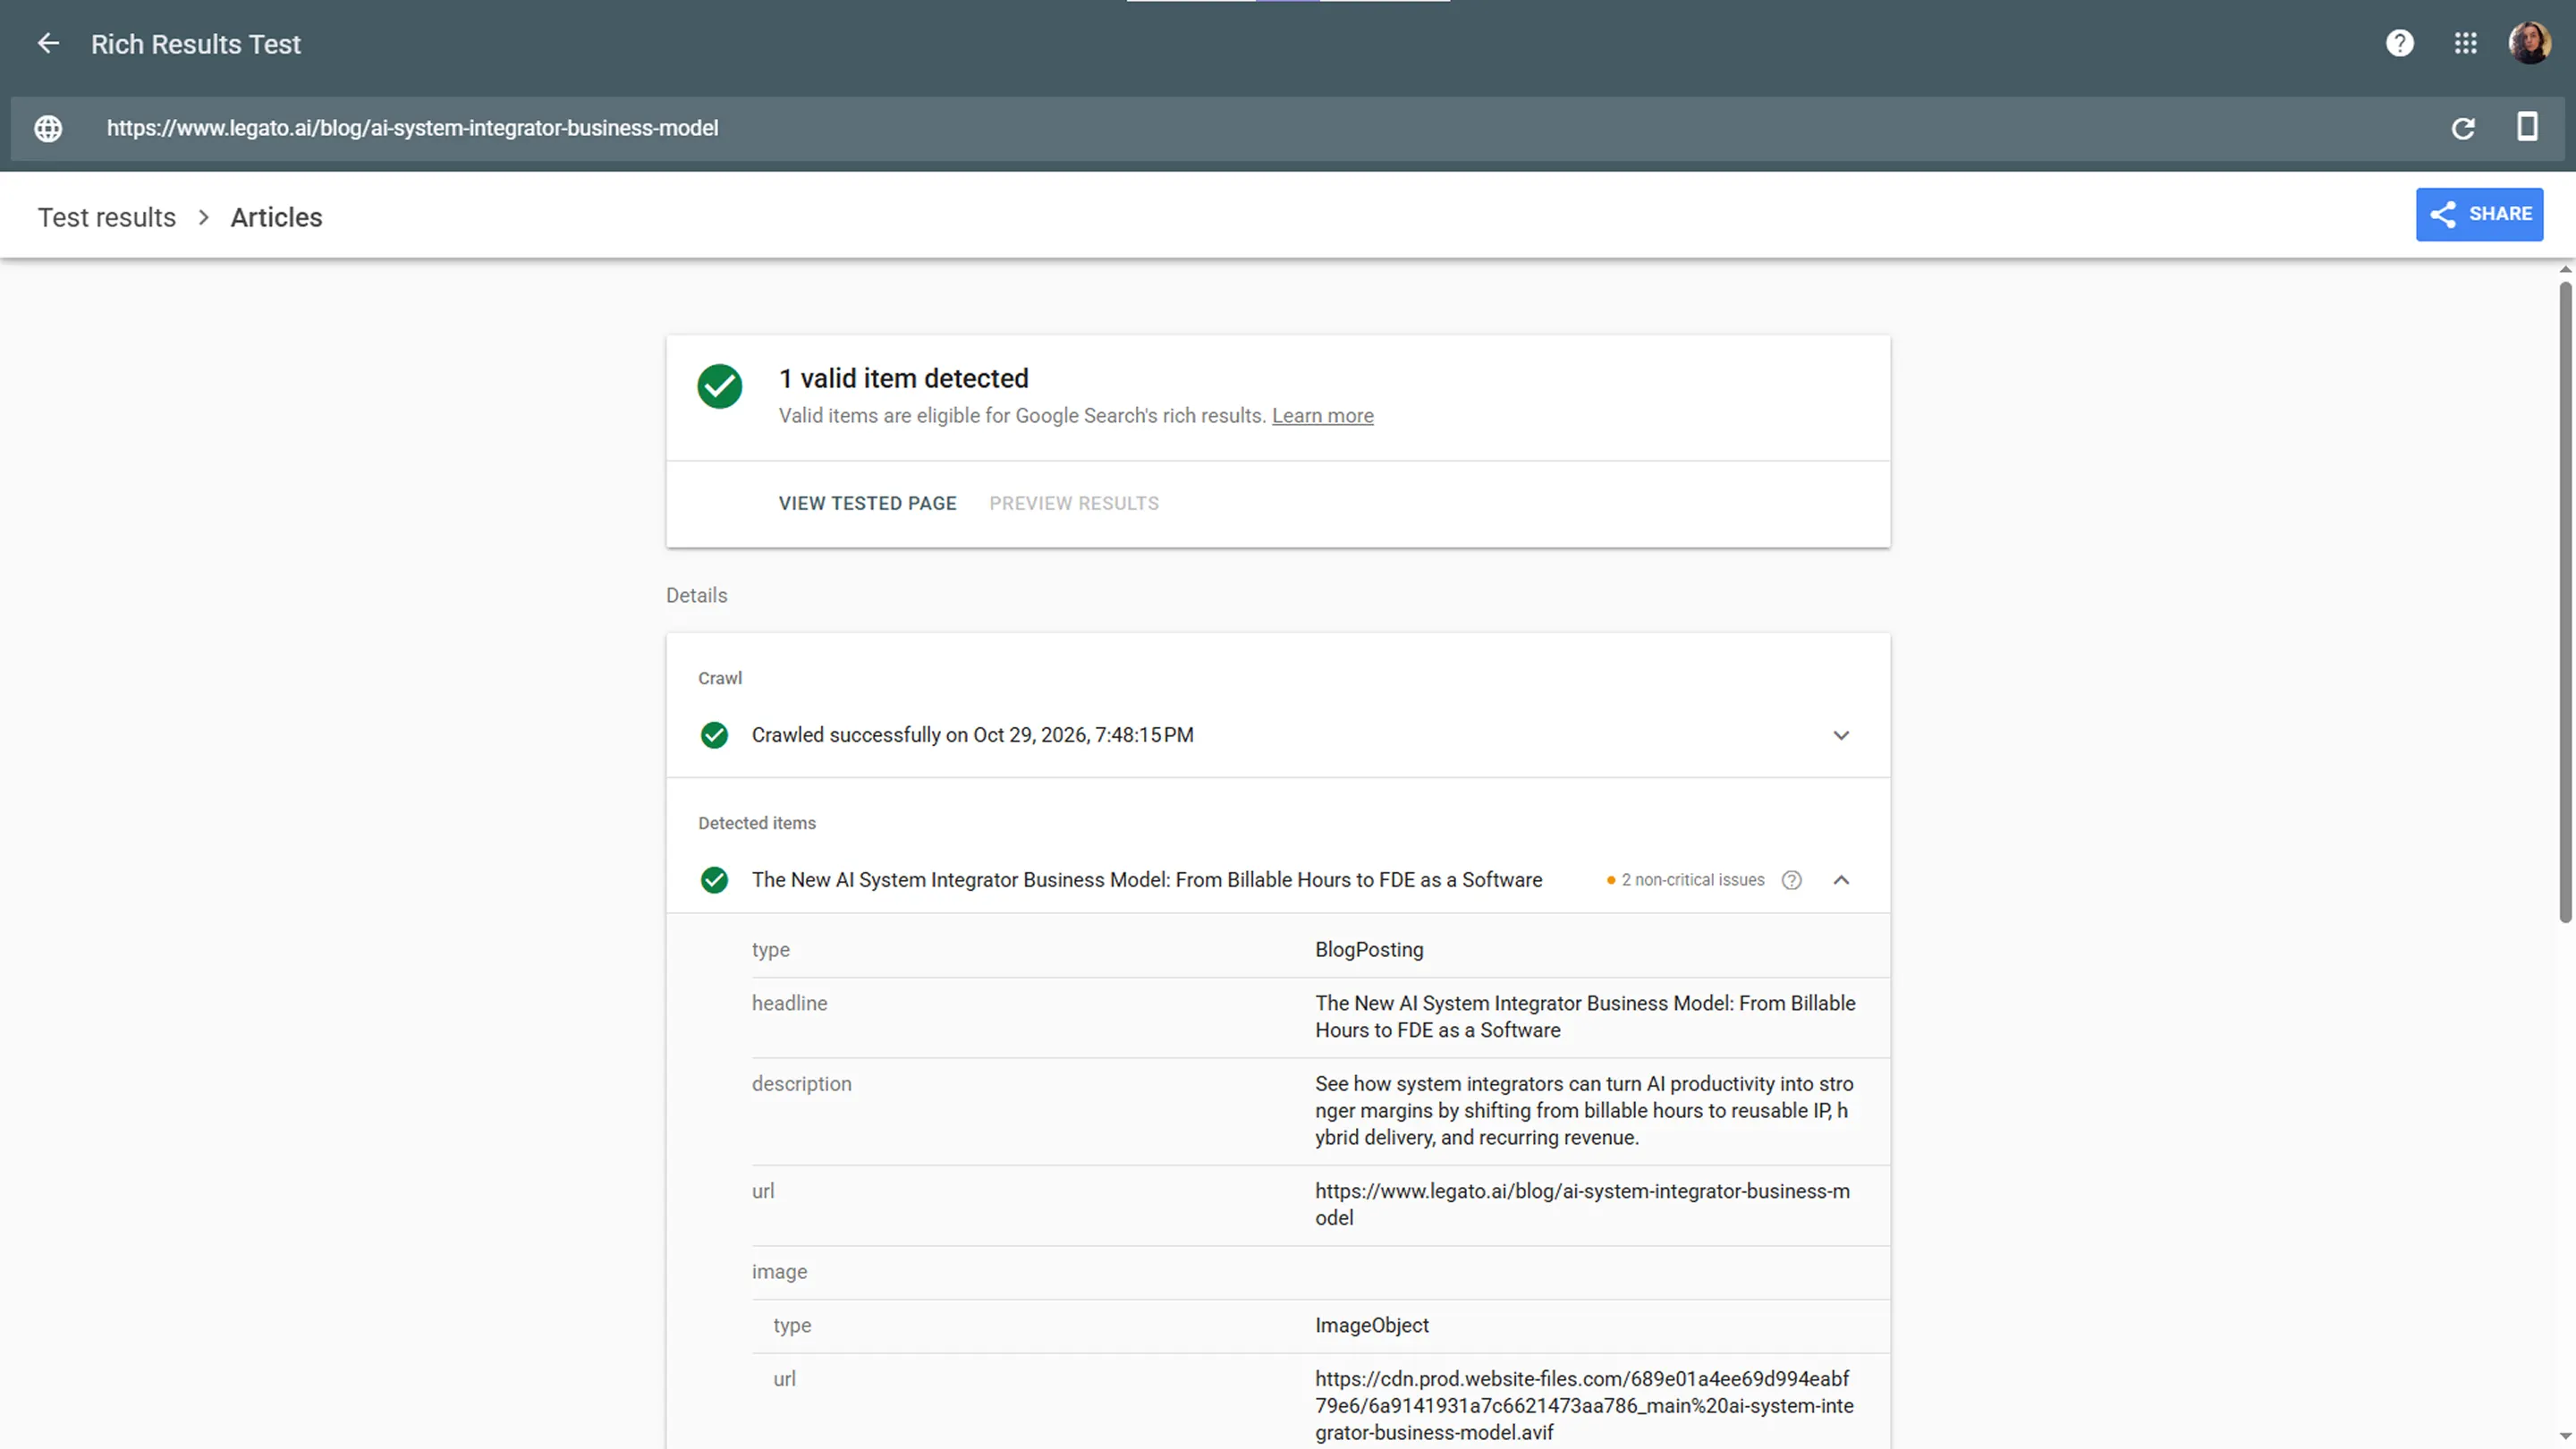Click the scrollbar up arrow
The height and width of the screenshot is (1449, 2576).
[x=2565, y=269]
